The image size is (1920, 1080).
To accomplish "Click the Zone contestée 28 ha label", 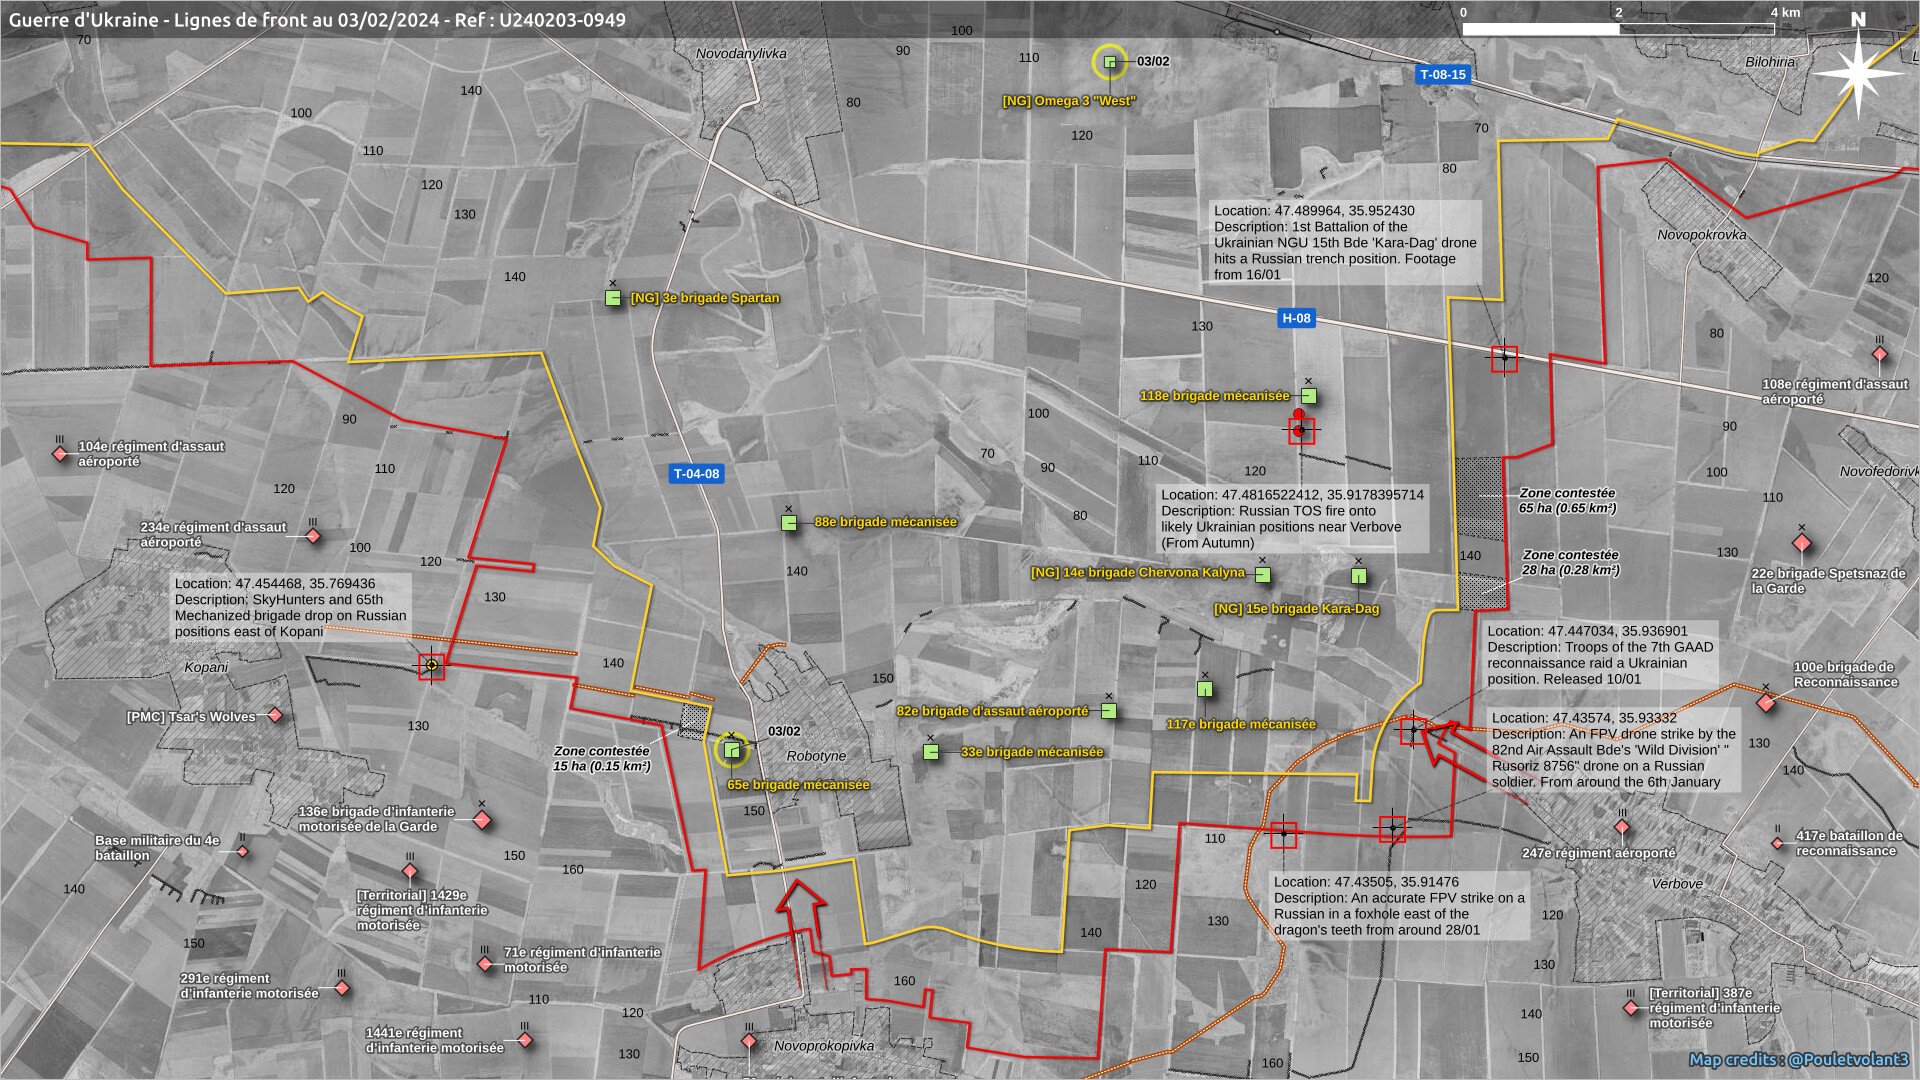I will [x=1570, y=563].
